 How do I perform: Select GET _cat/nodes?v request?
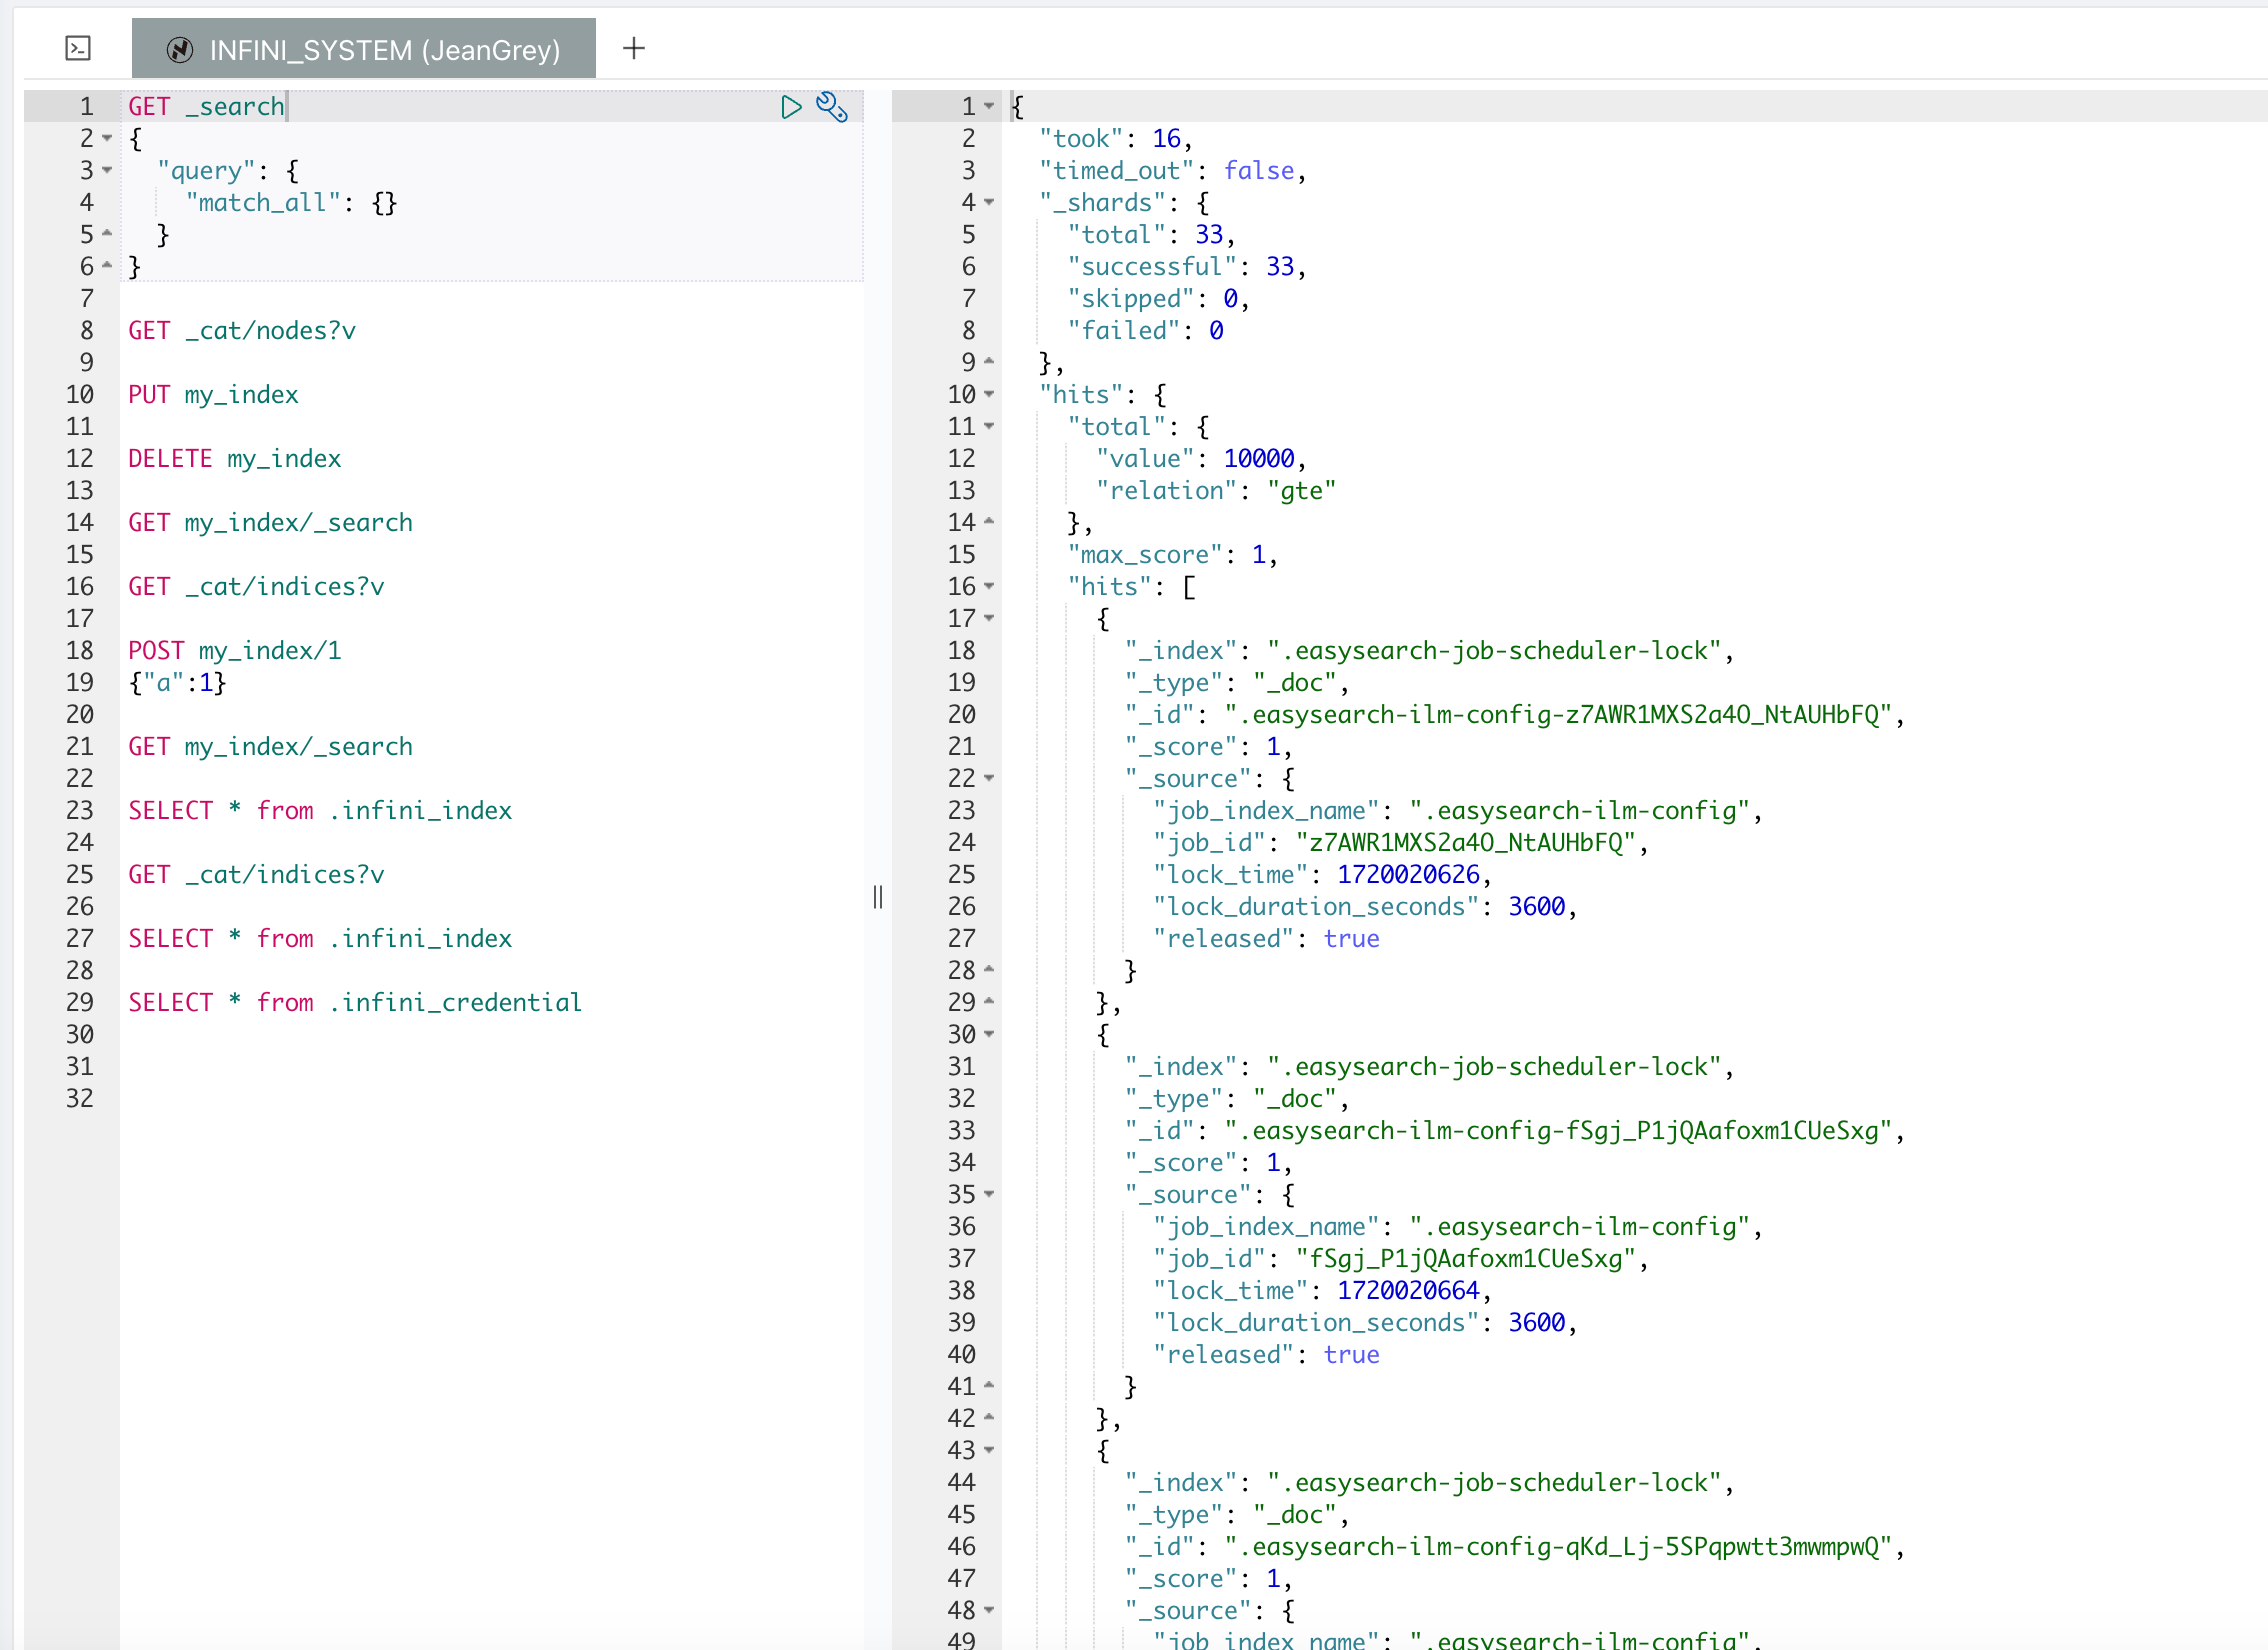(x=242, y=331)
